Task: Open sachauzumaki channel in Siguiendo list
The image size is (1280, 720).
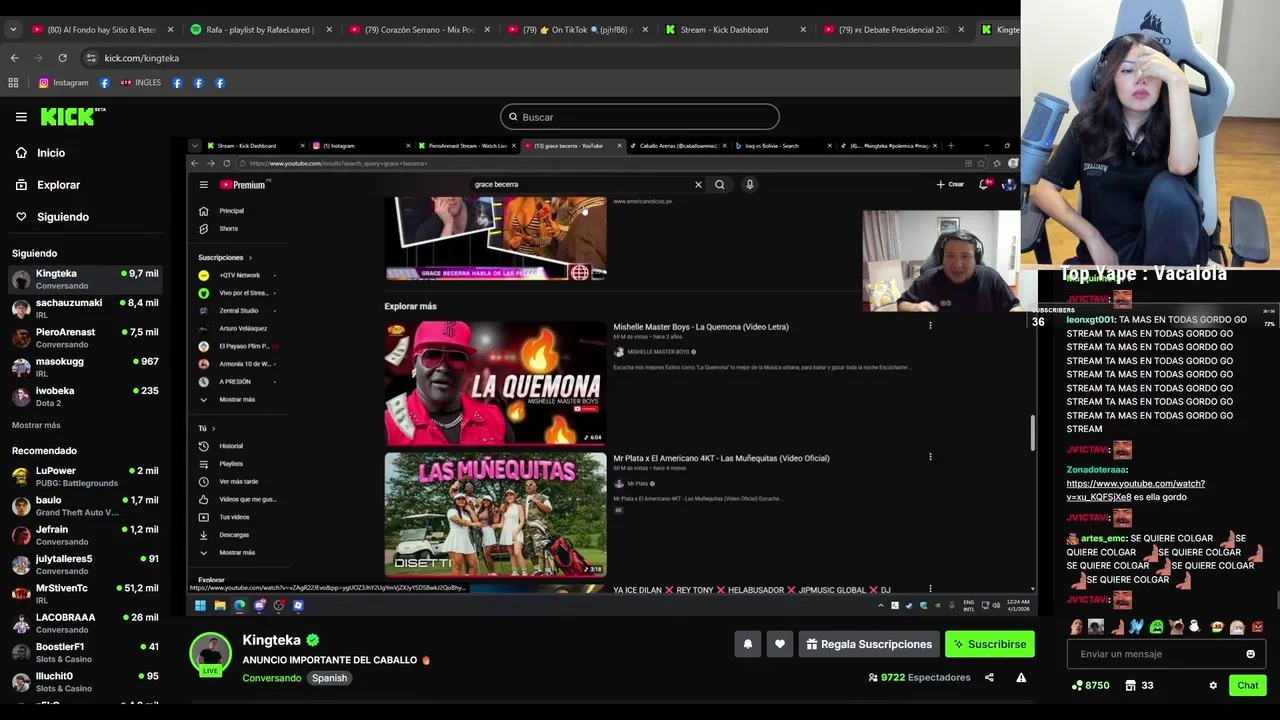Action: coord(85,308)
